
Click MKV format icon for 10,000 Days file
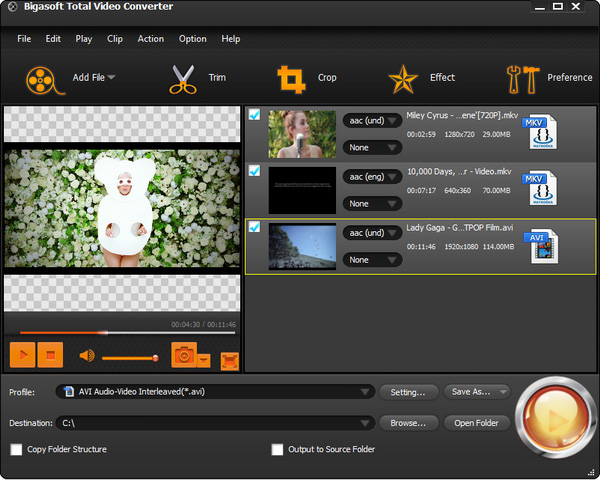pos(540,188)
